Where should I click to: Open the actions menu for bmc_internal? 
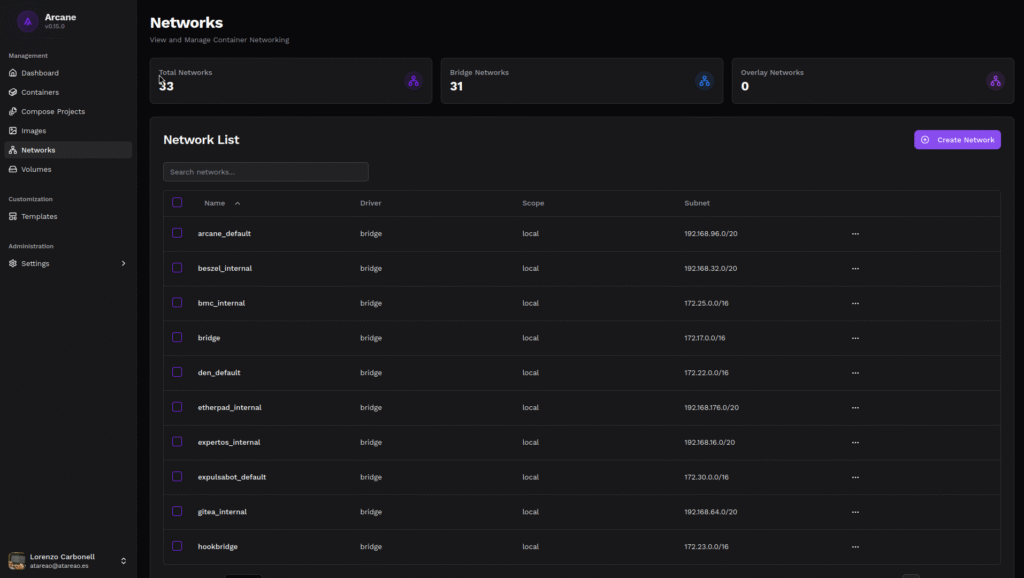pos(855,303)
